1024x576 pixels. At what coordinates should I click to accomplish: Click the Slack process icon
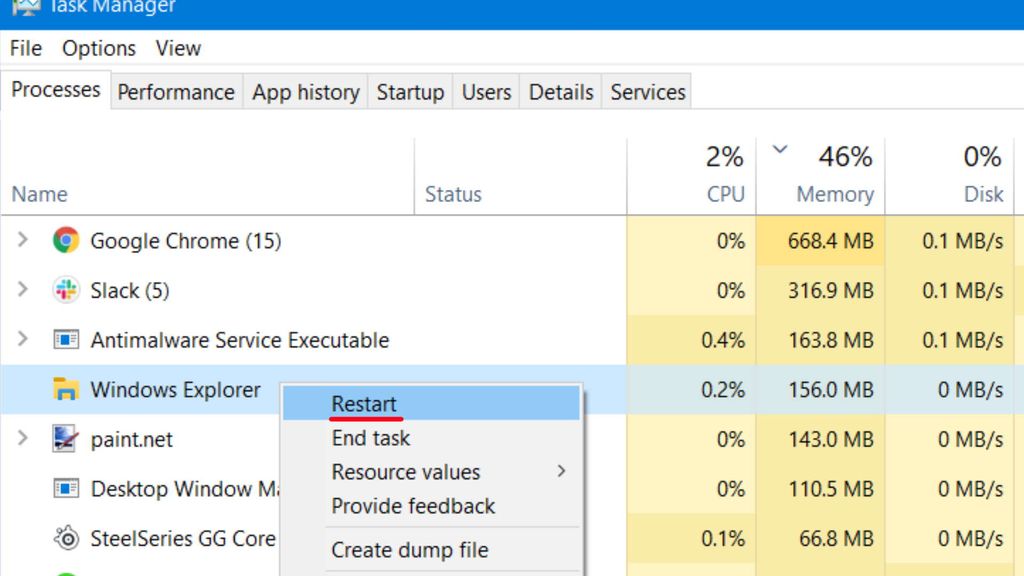(x=65, y=291)
